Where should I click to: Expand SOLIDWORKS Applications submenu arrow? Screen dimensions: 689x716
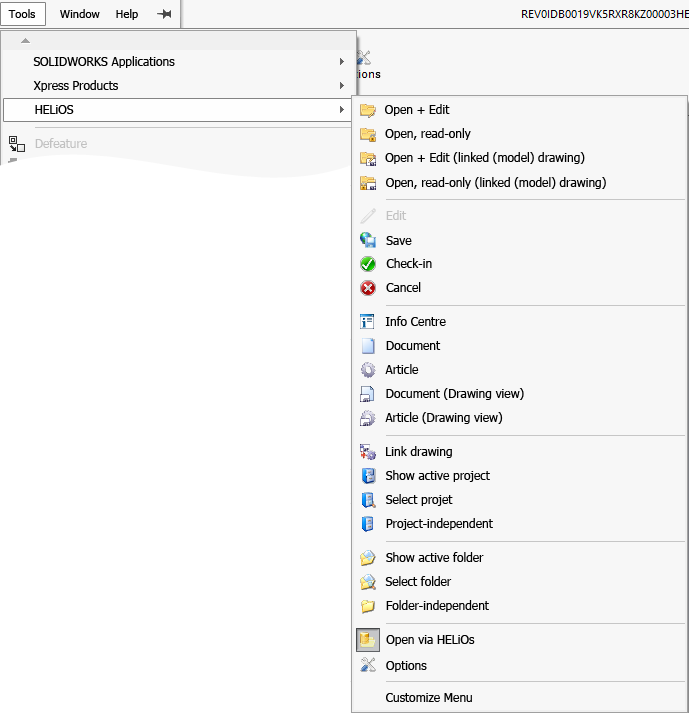342,62
